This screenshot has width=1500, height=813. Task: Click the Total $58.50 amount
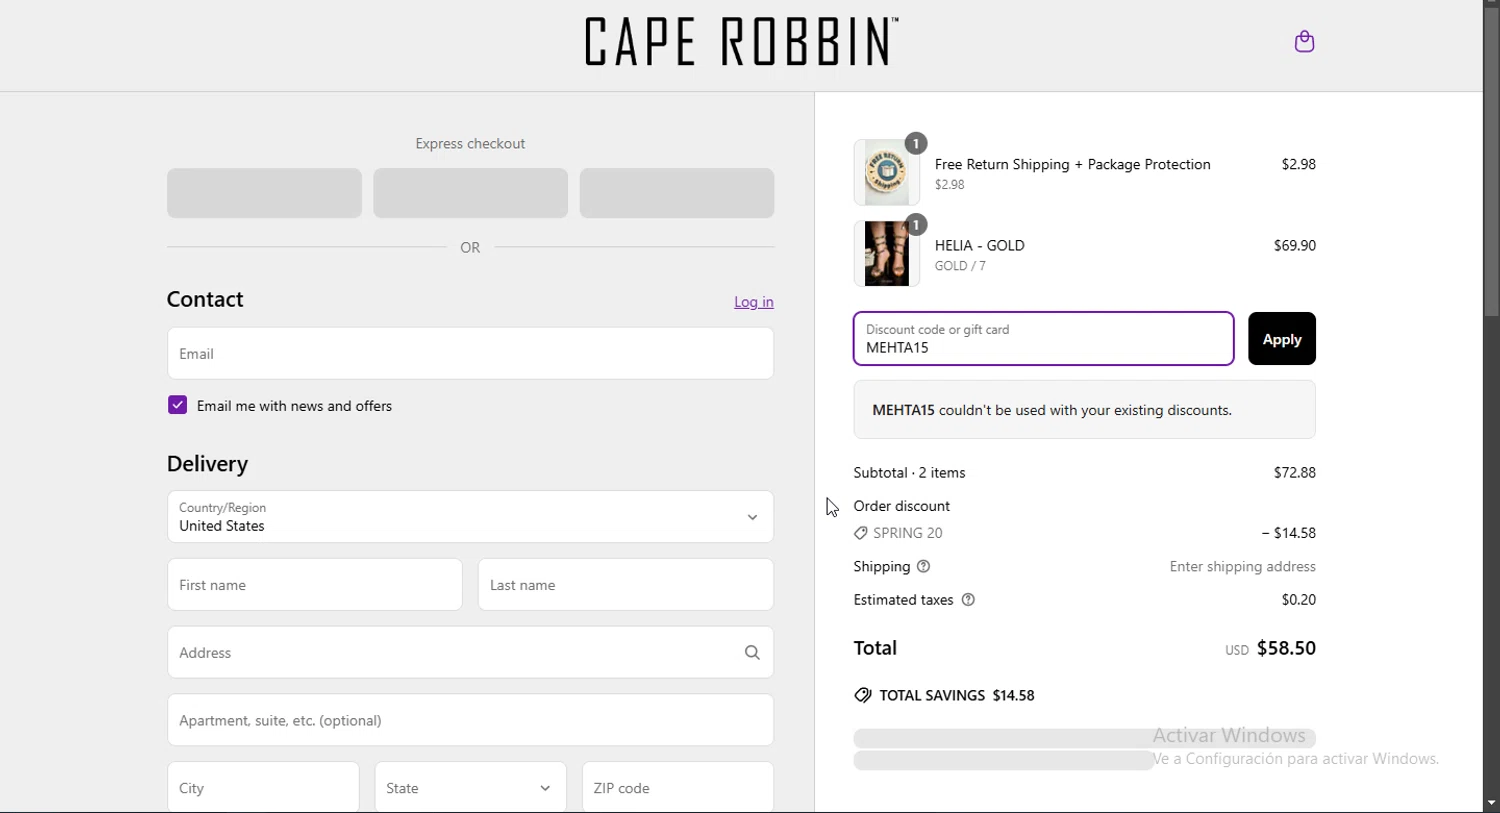click(1286, 648)
